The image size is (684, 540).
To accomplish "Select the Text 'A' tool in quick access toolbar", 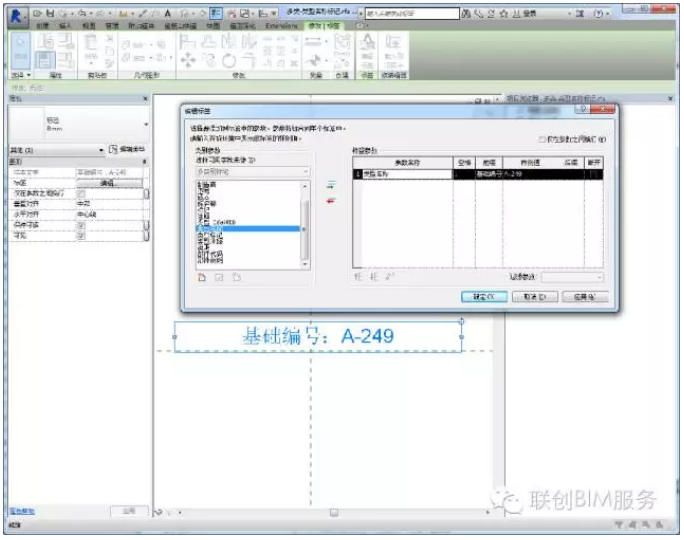I will pos(168,14).
